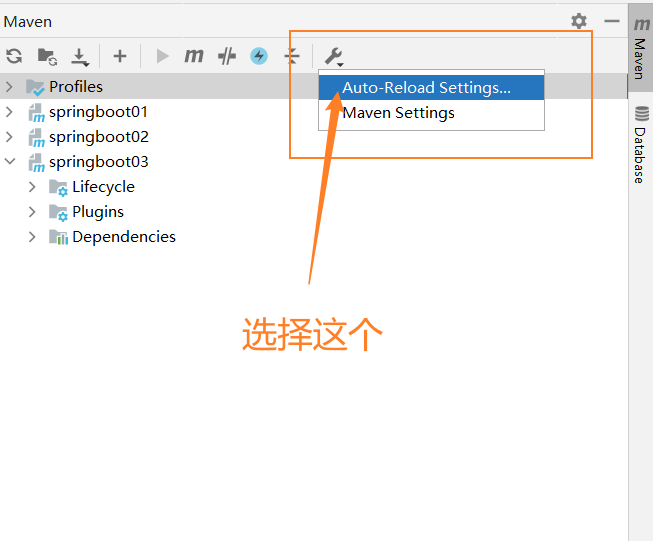Select springboot03 in project tree
This screenshot has width=653, height=541.
click(99, 162)
